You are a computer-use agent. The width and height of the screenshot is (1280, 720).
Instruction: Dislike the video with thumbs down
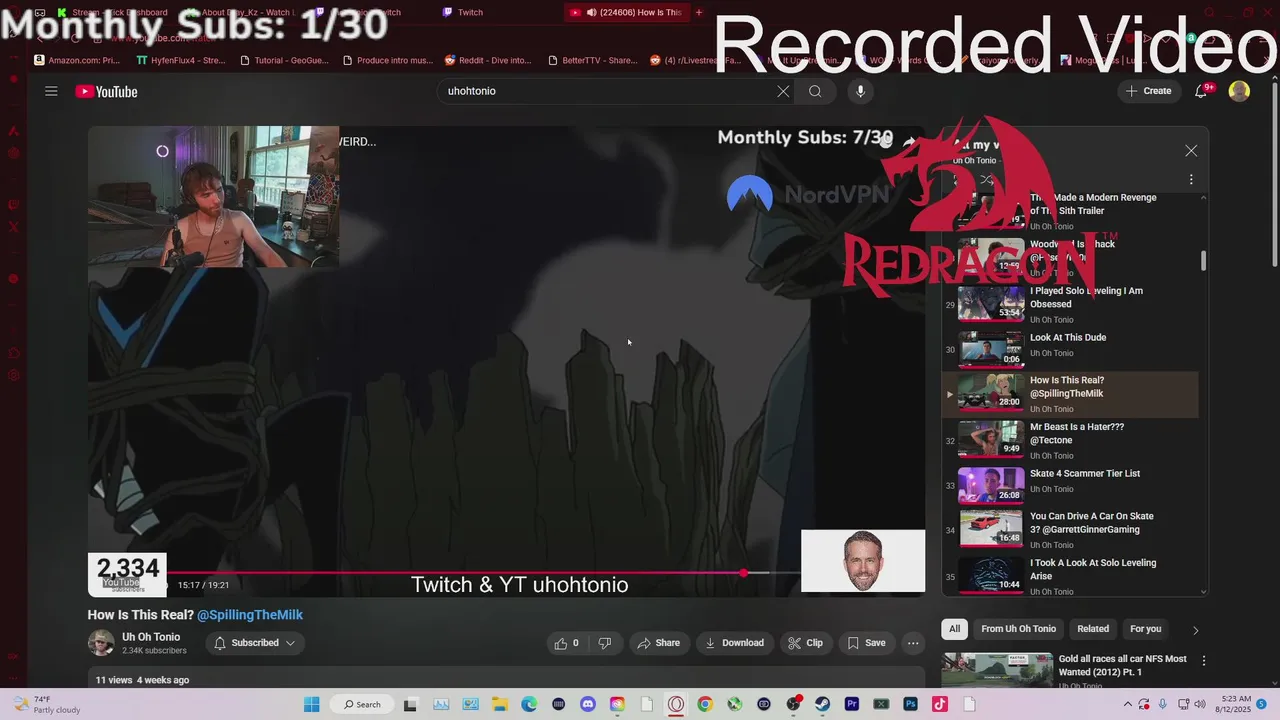pyautogui.click(x=605, y=643)
